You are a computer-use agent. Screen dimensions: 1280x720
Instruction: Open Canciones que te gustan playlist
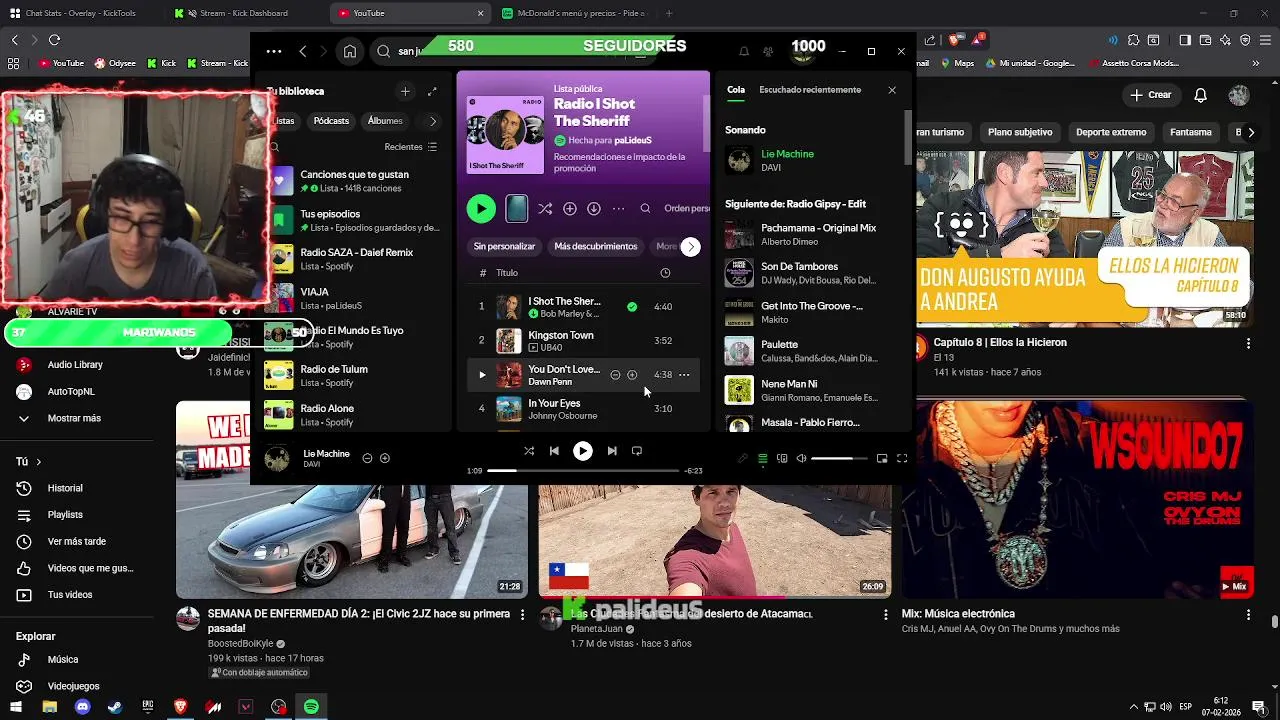[x=356, y=181]
